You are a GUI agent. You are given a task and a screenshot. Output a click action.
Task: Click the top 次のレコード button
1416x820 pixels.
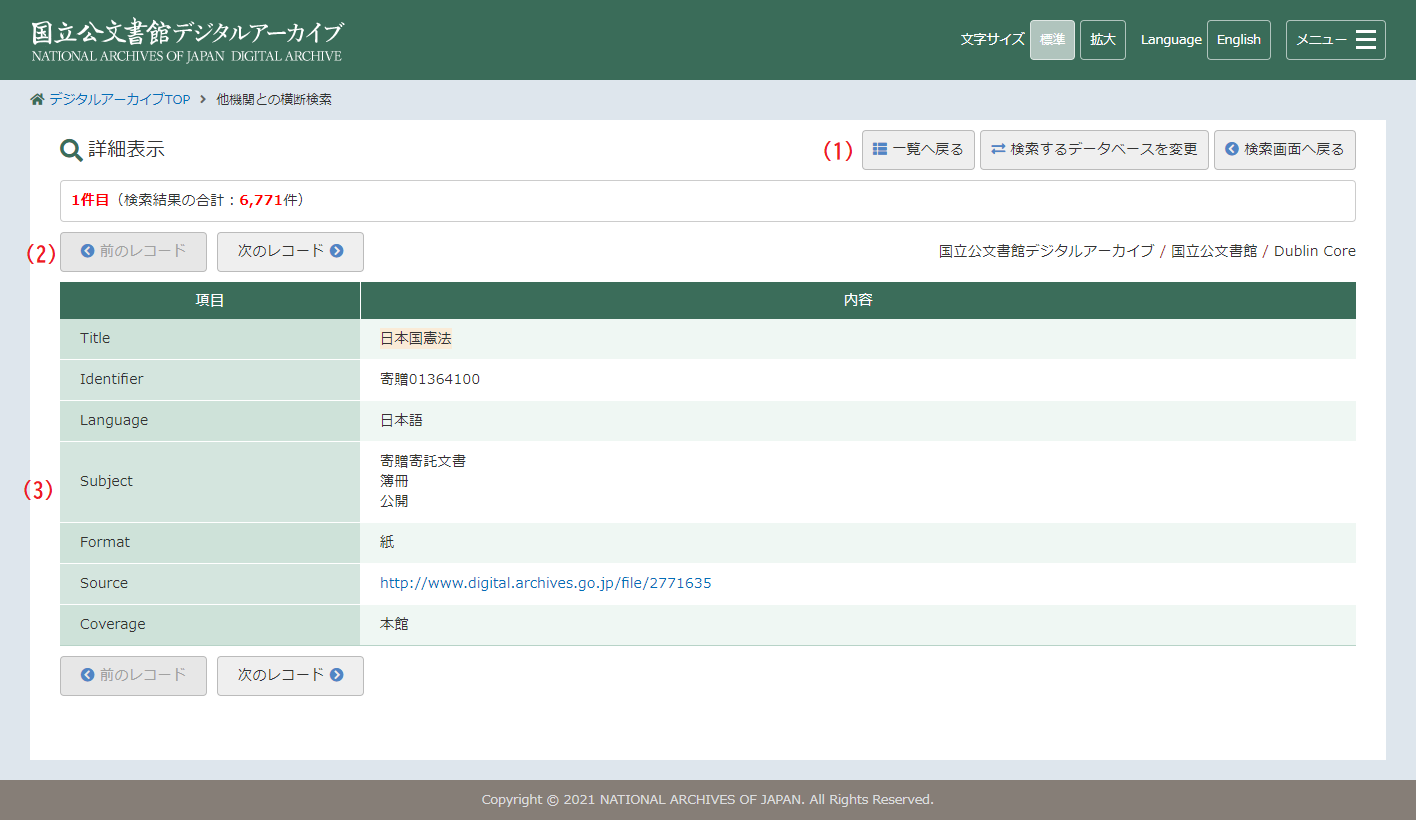tap(290, 252)
